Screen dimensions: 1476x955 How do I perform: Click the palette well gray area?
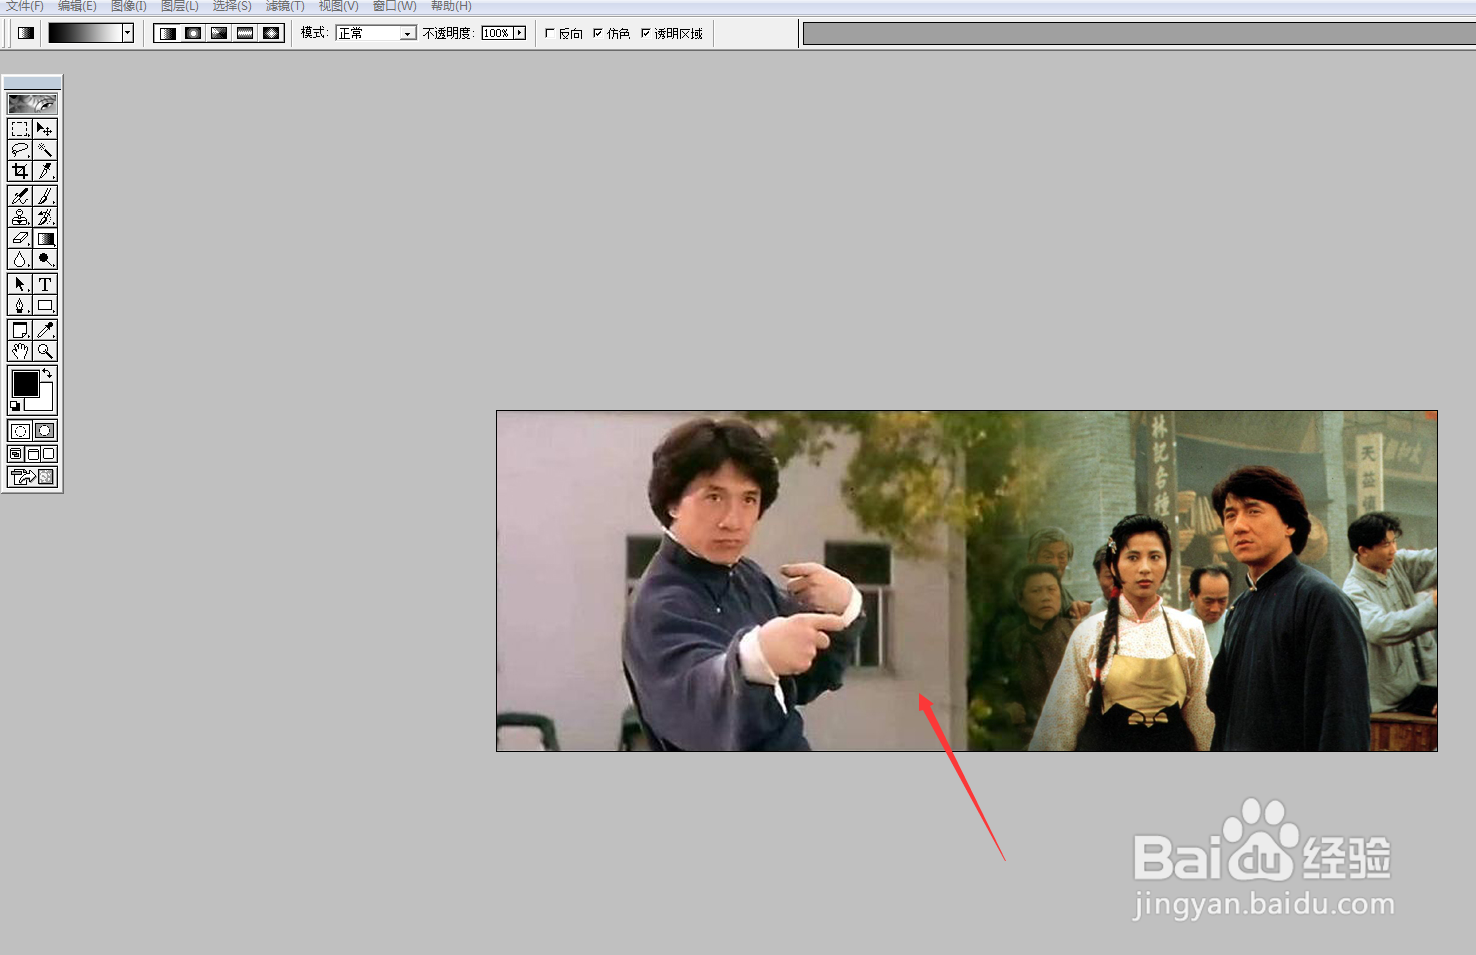1139,33
